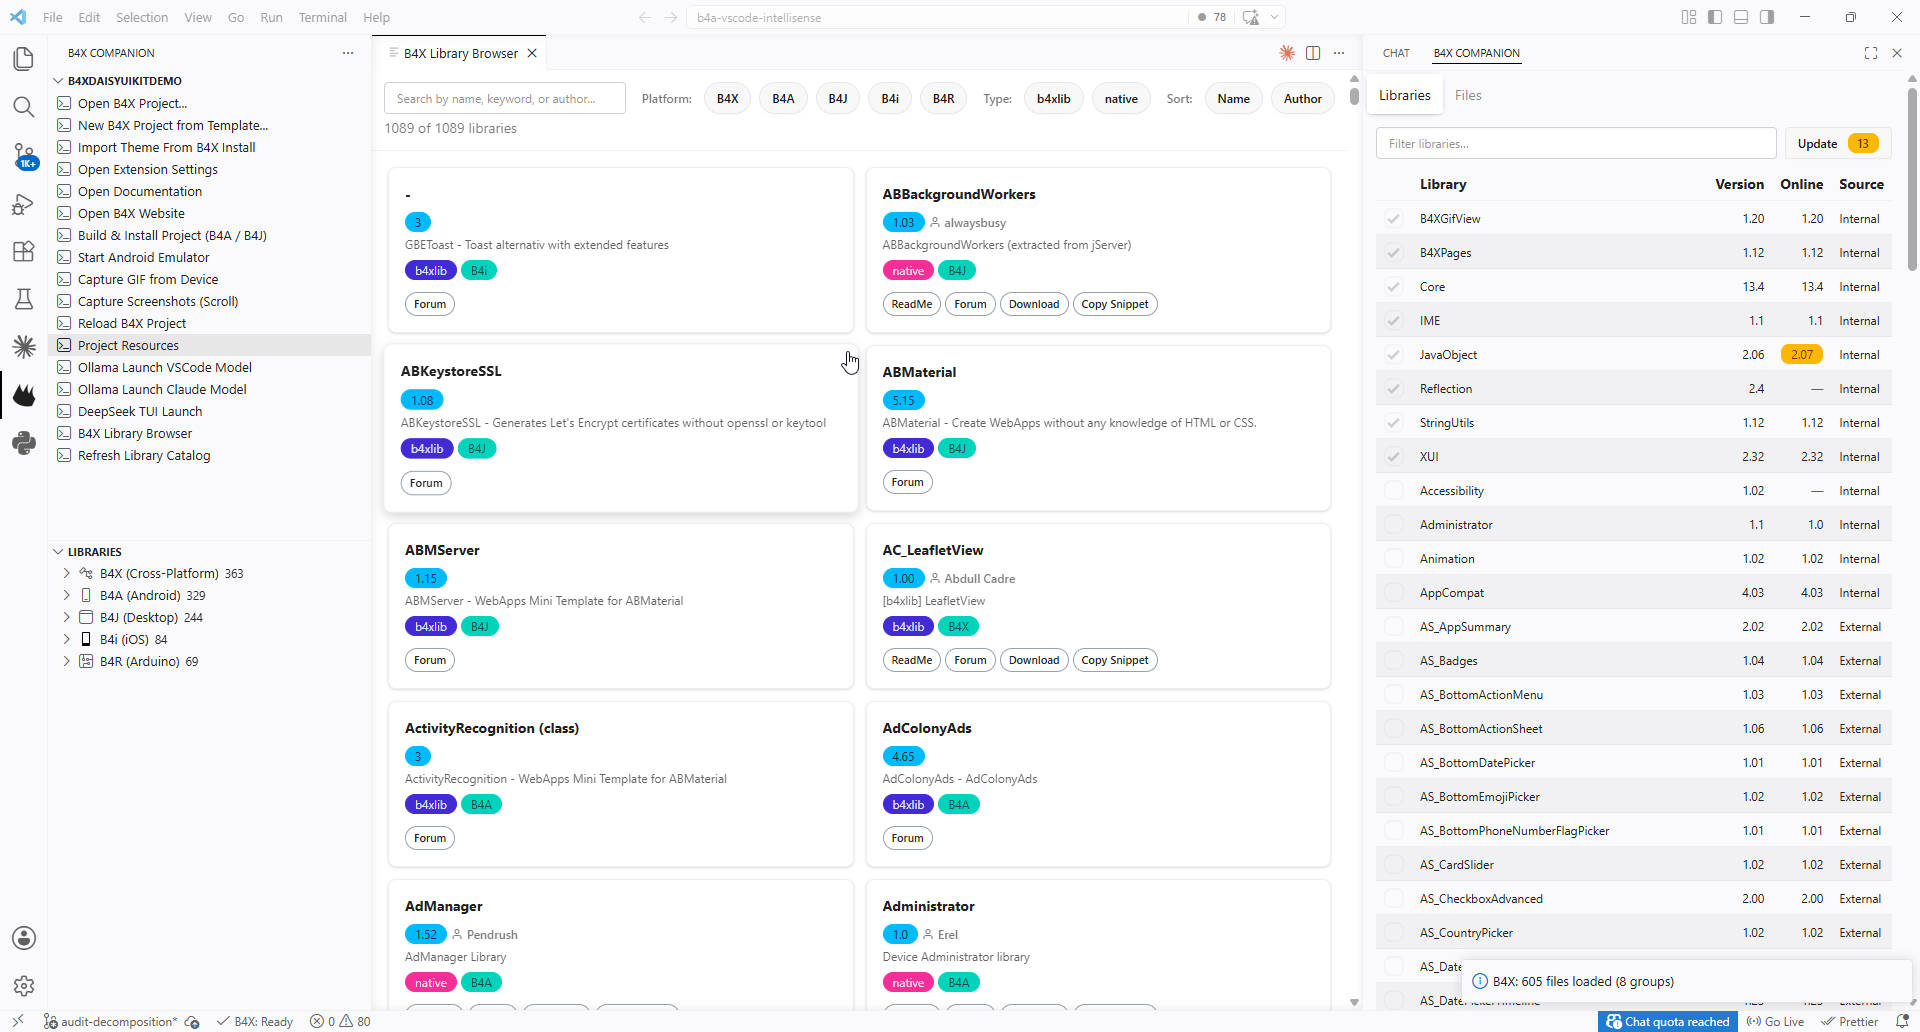
Task: Open the Testing flask view
Action: pos(24,299)
